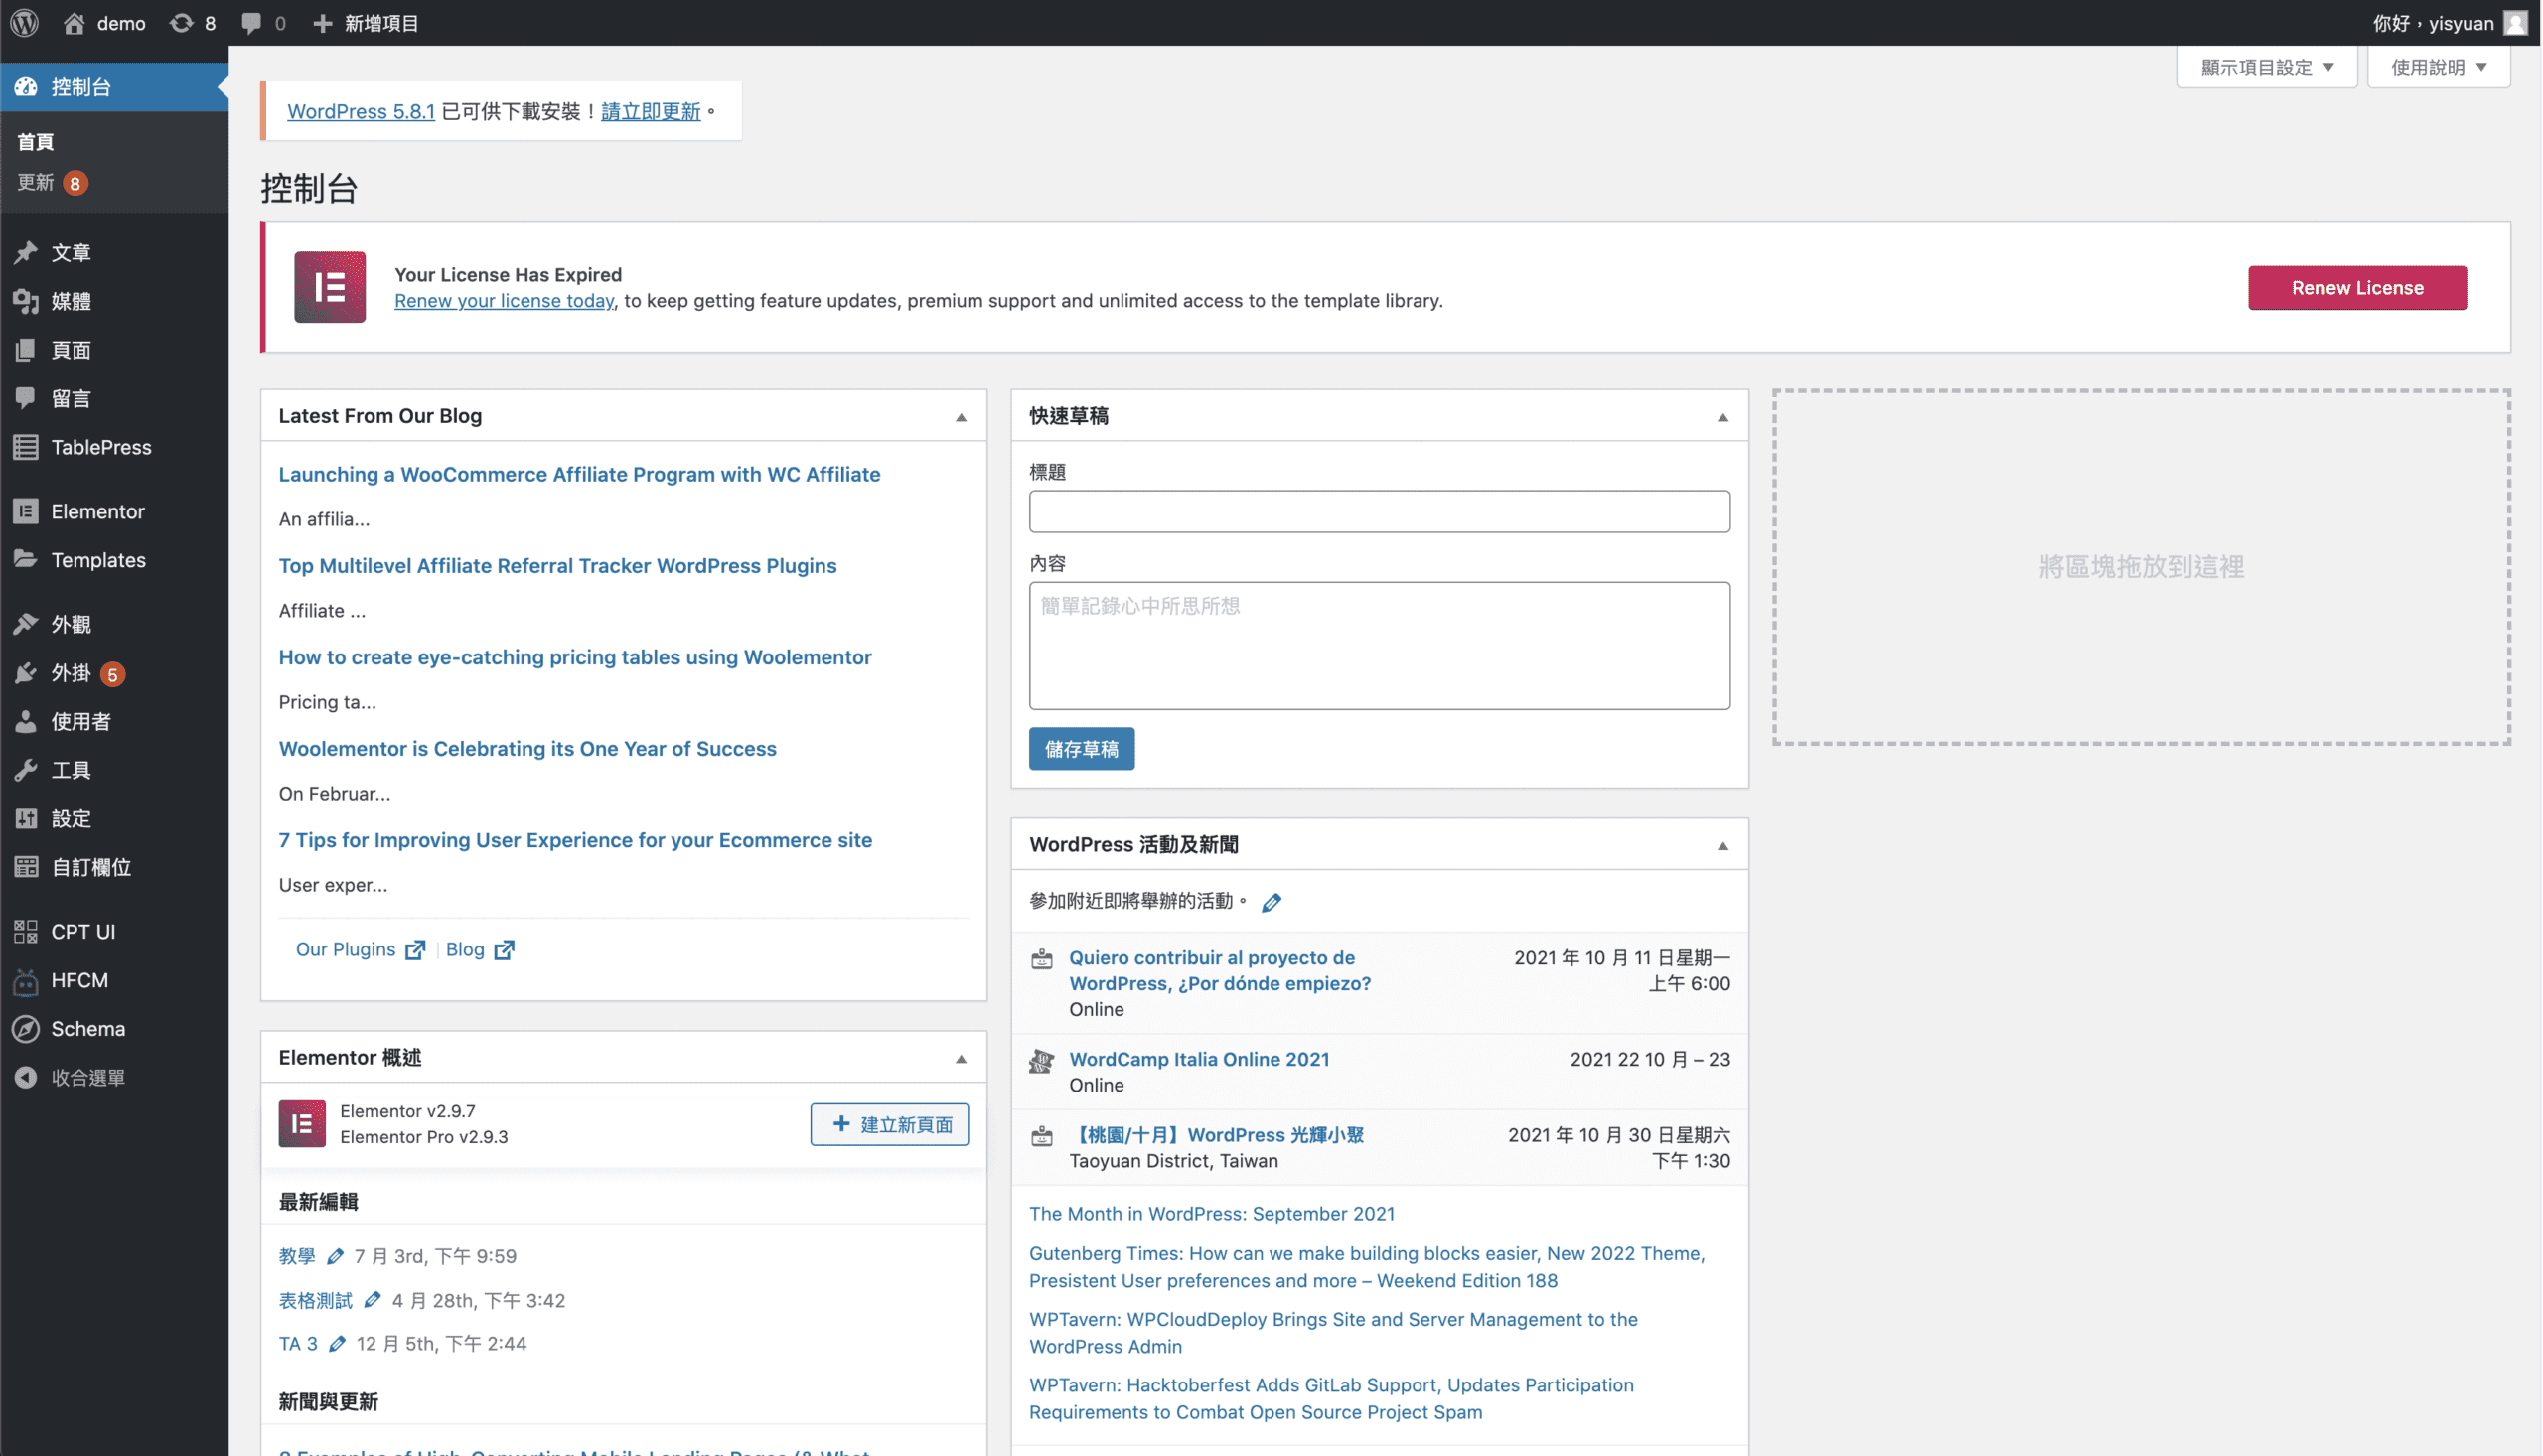Click the 請立即更新 update link
The height and width of the screenshot is (1456, 2543).
point(650,111)
